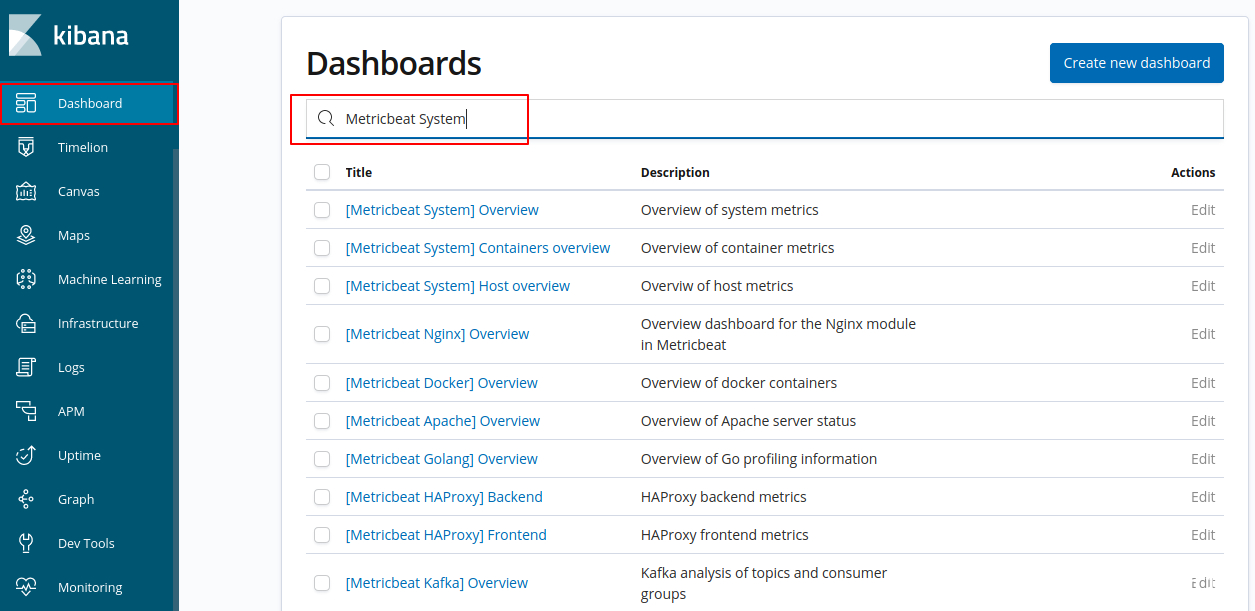Screen dimensions: 1255x611
Task: Click the Kibana logo icon
Action: (25, 35)
